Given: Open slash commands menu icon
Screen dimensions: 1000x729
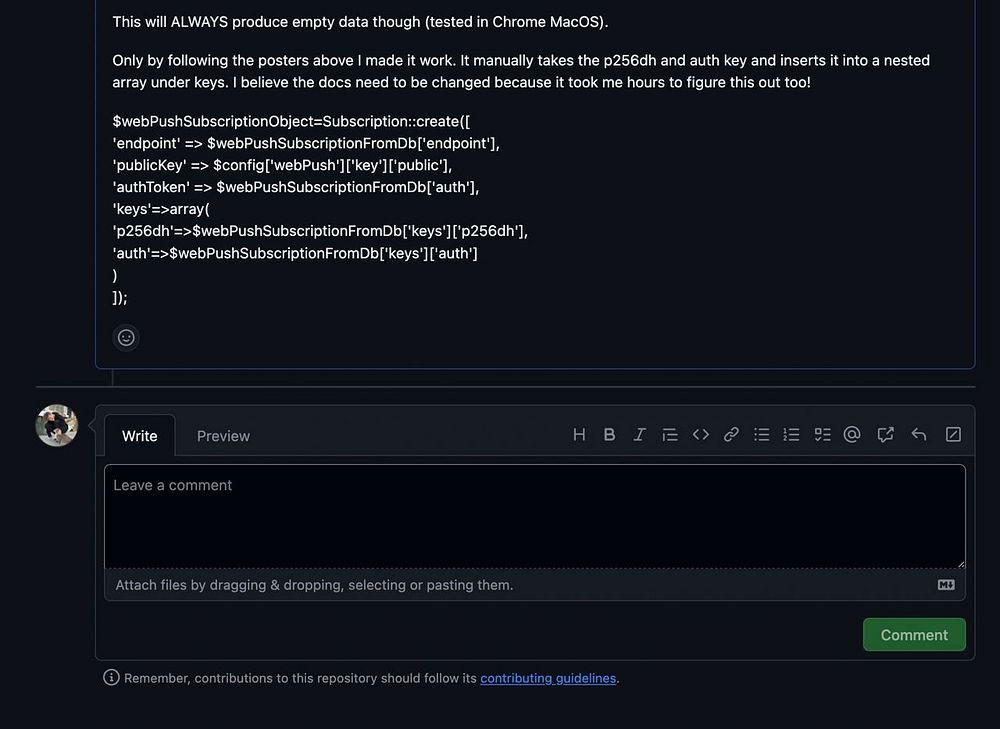Looking at the screenshot, I should 953,435.
